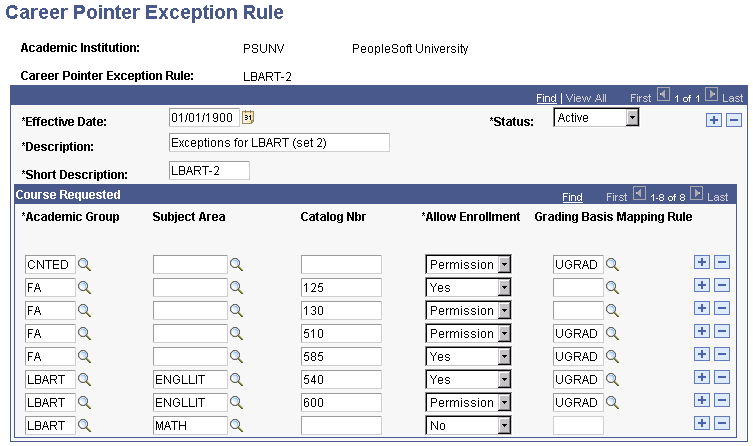Open Allow Enrollment dropdown for the MATH row
The height and width of the screenshot is (446, 753).
pyautogui.click(x=504, y=426)
